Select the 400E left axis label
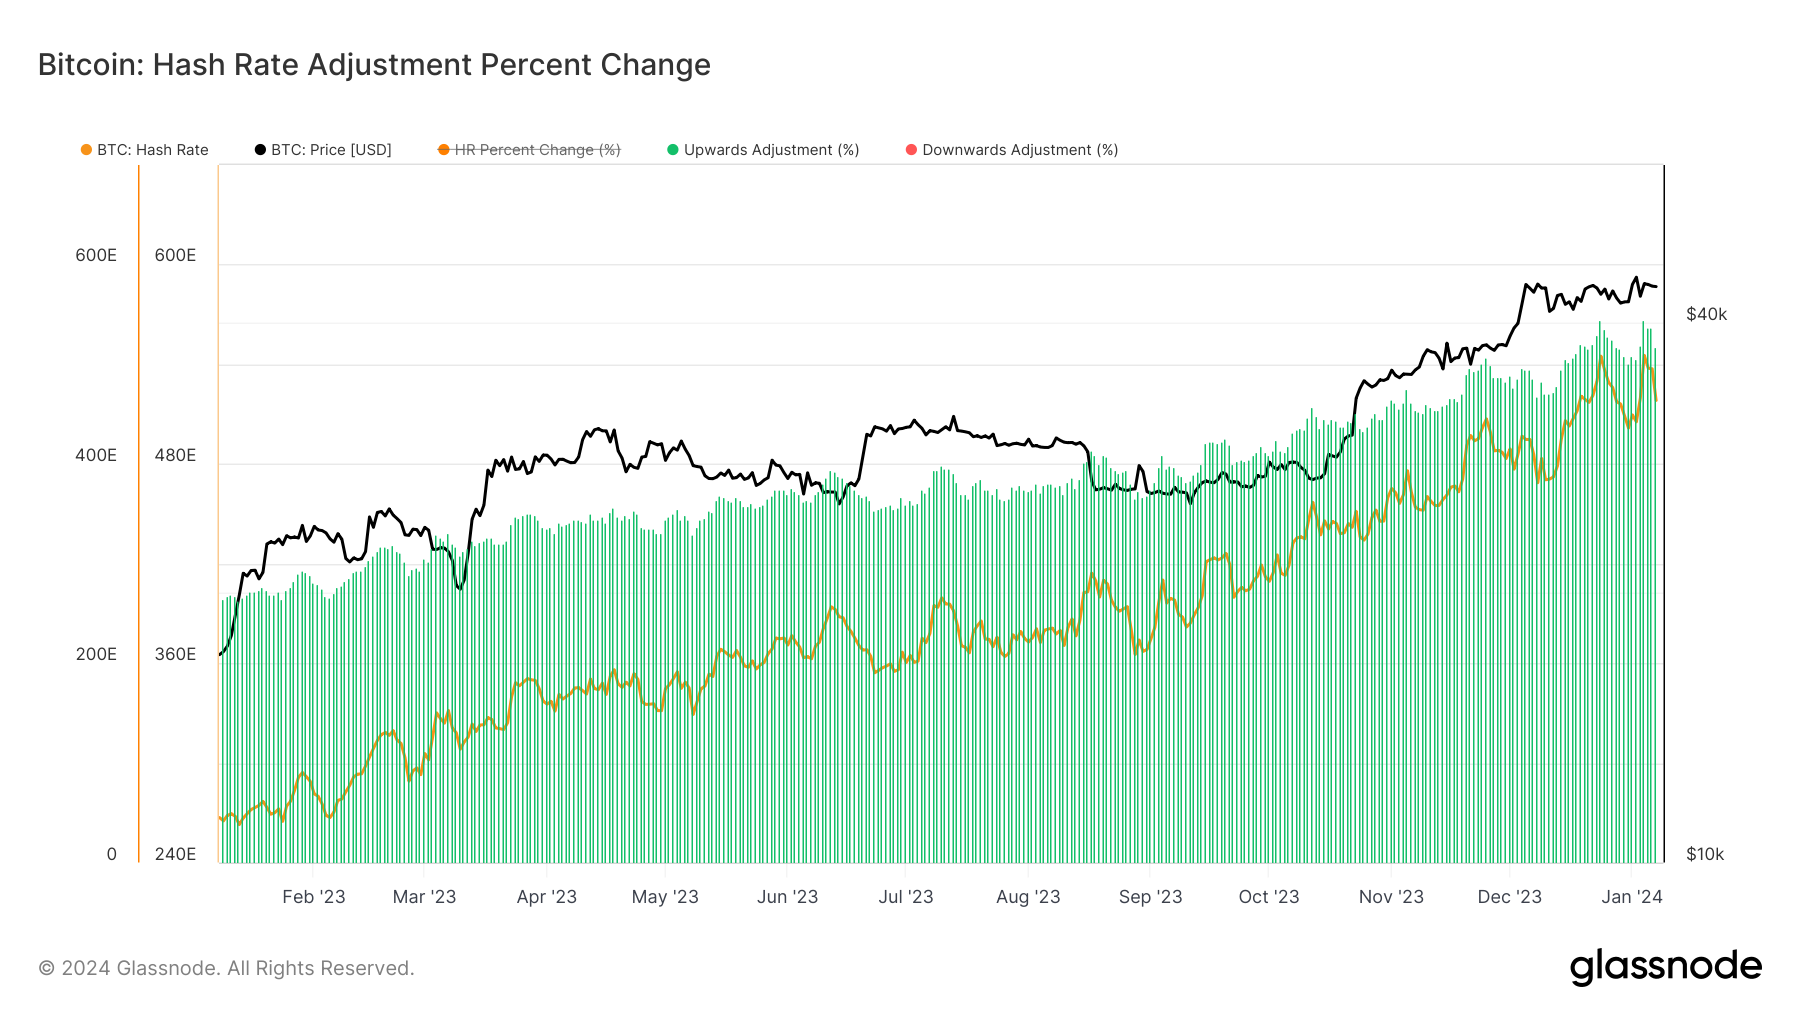Image resolution: width=1800 pixels, height=1013 pixels. tap(96, 455)
